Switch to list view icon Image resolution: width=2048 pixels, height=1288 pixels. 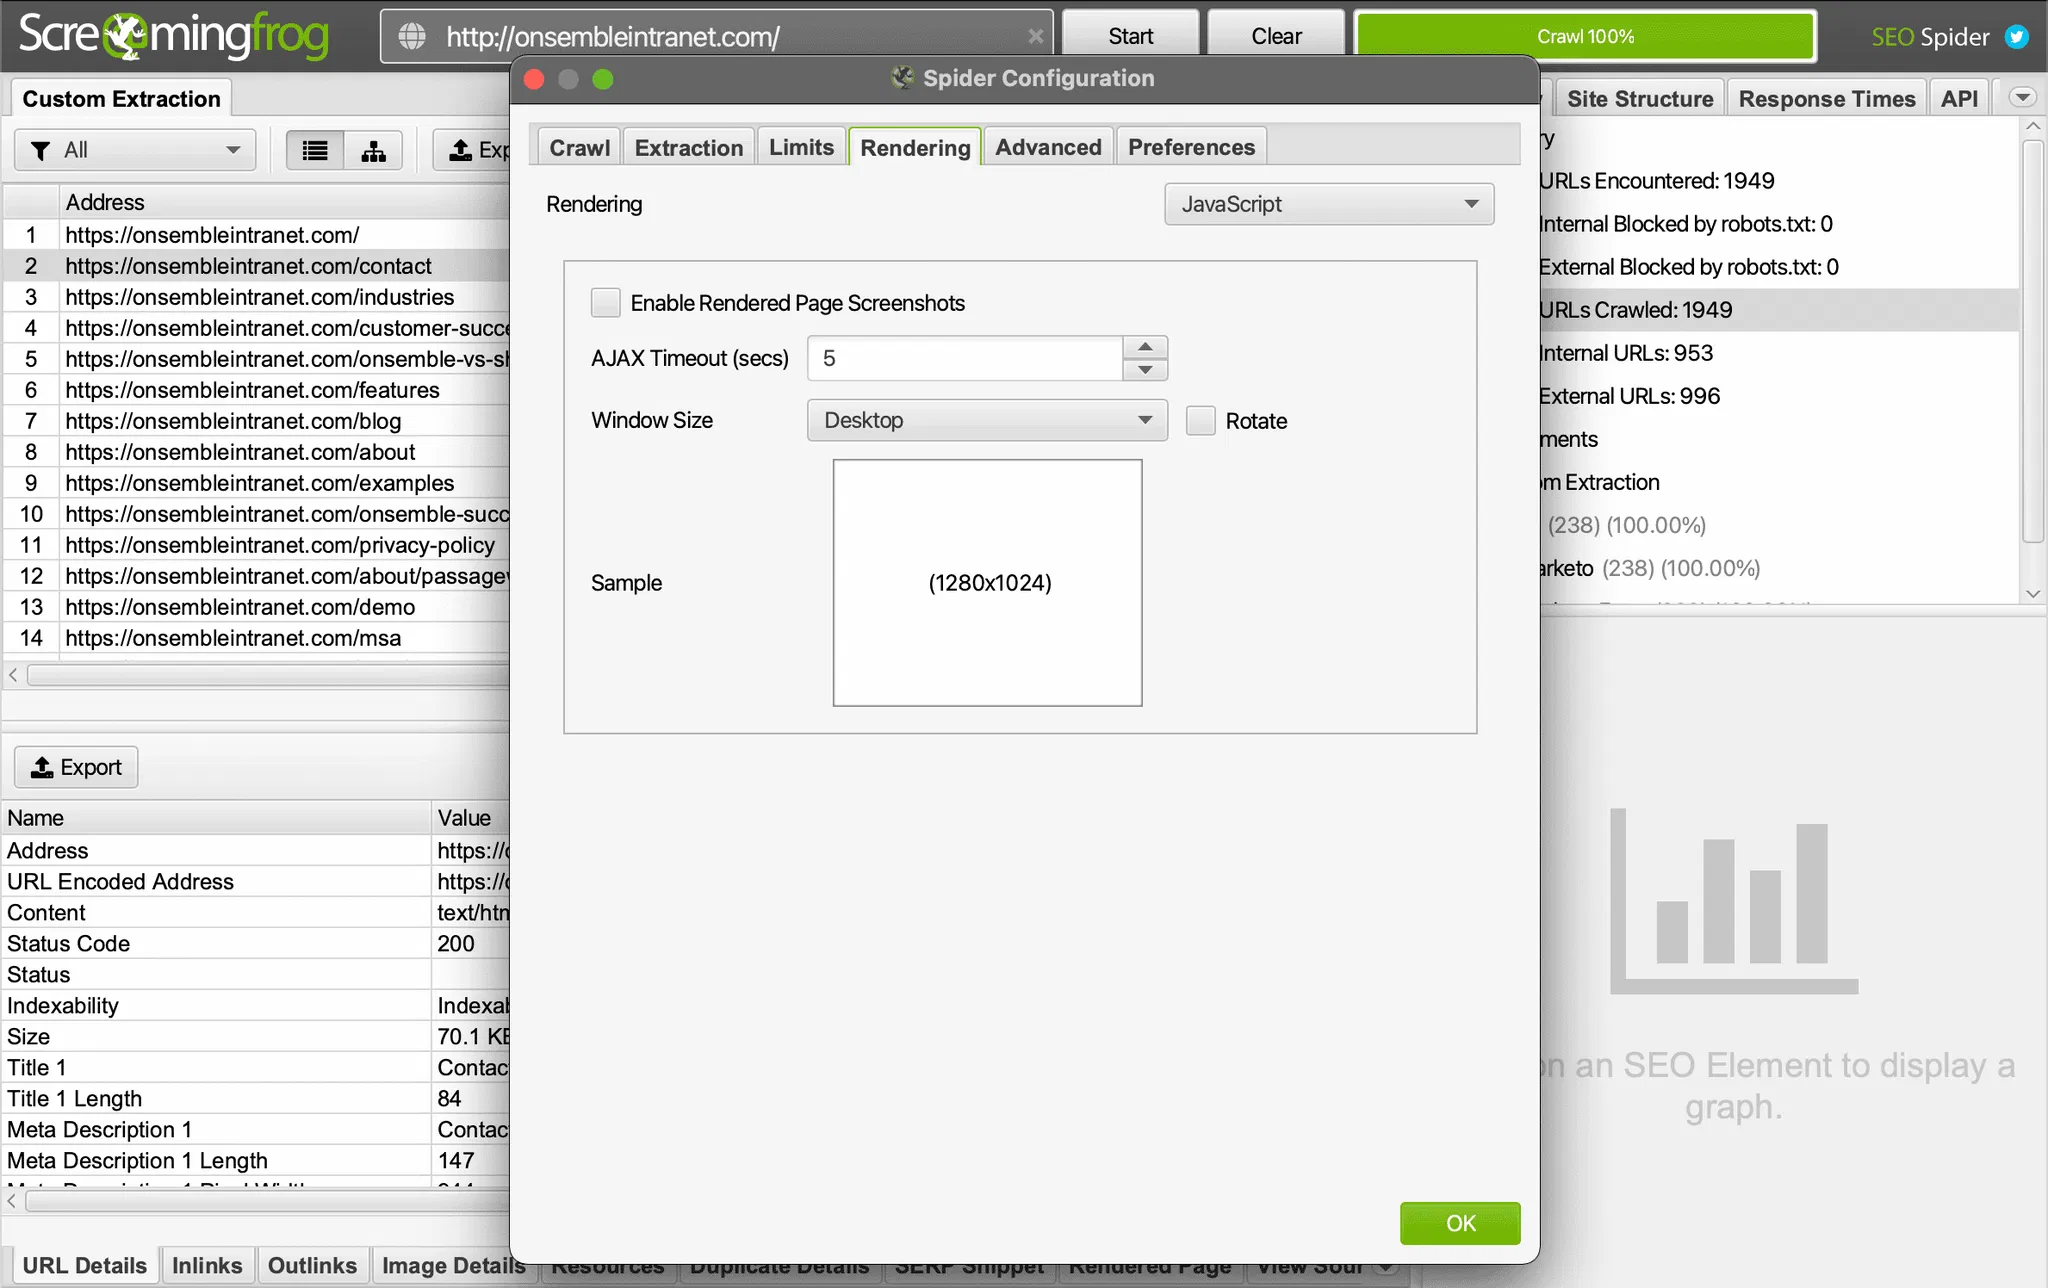tap(315, 150)
